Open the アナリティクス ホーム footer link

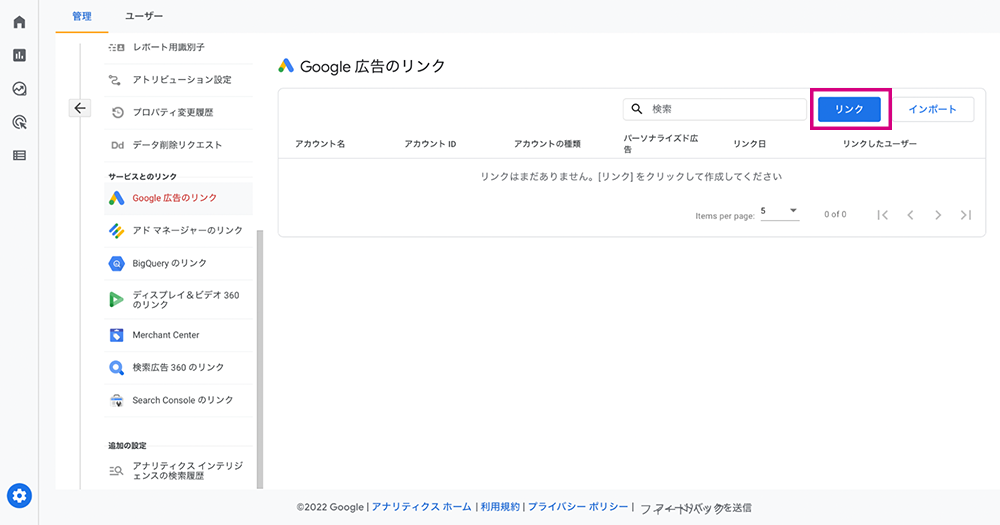click(x=422, y=507)
